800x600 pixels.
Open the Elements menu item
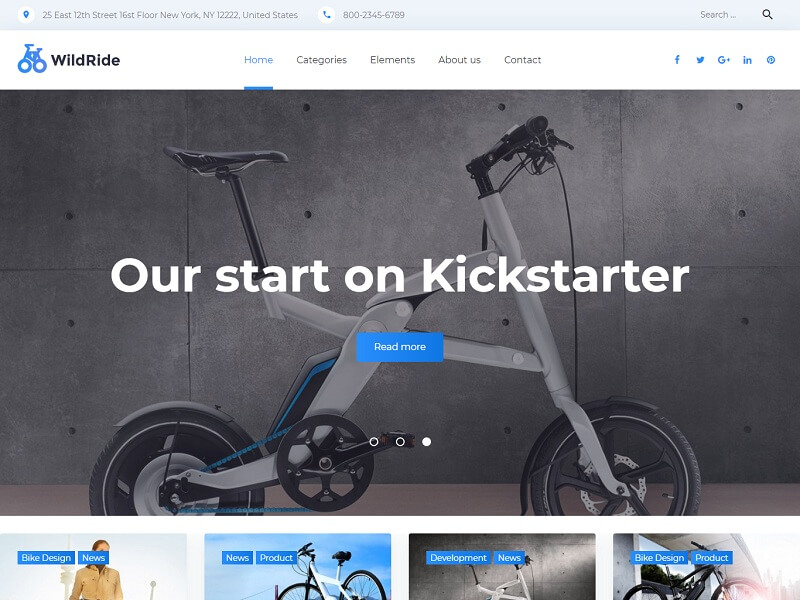(x=392, y=60)
